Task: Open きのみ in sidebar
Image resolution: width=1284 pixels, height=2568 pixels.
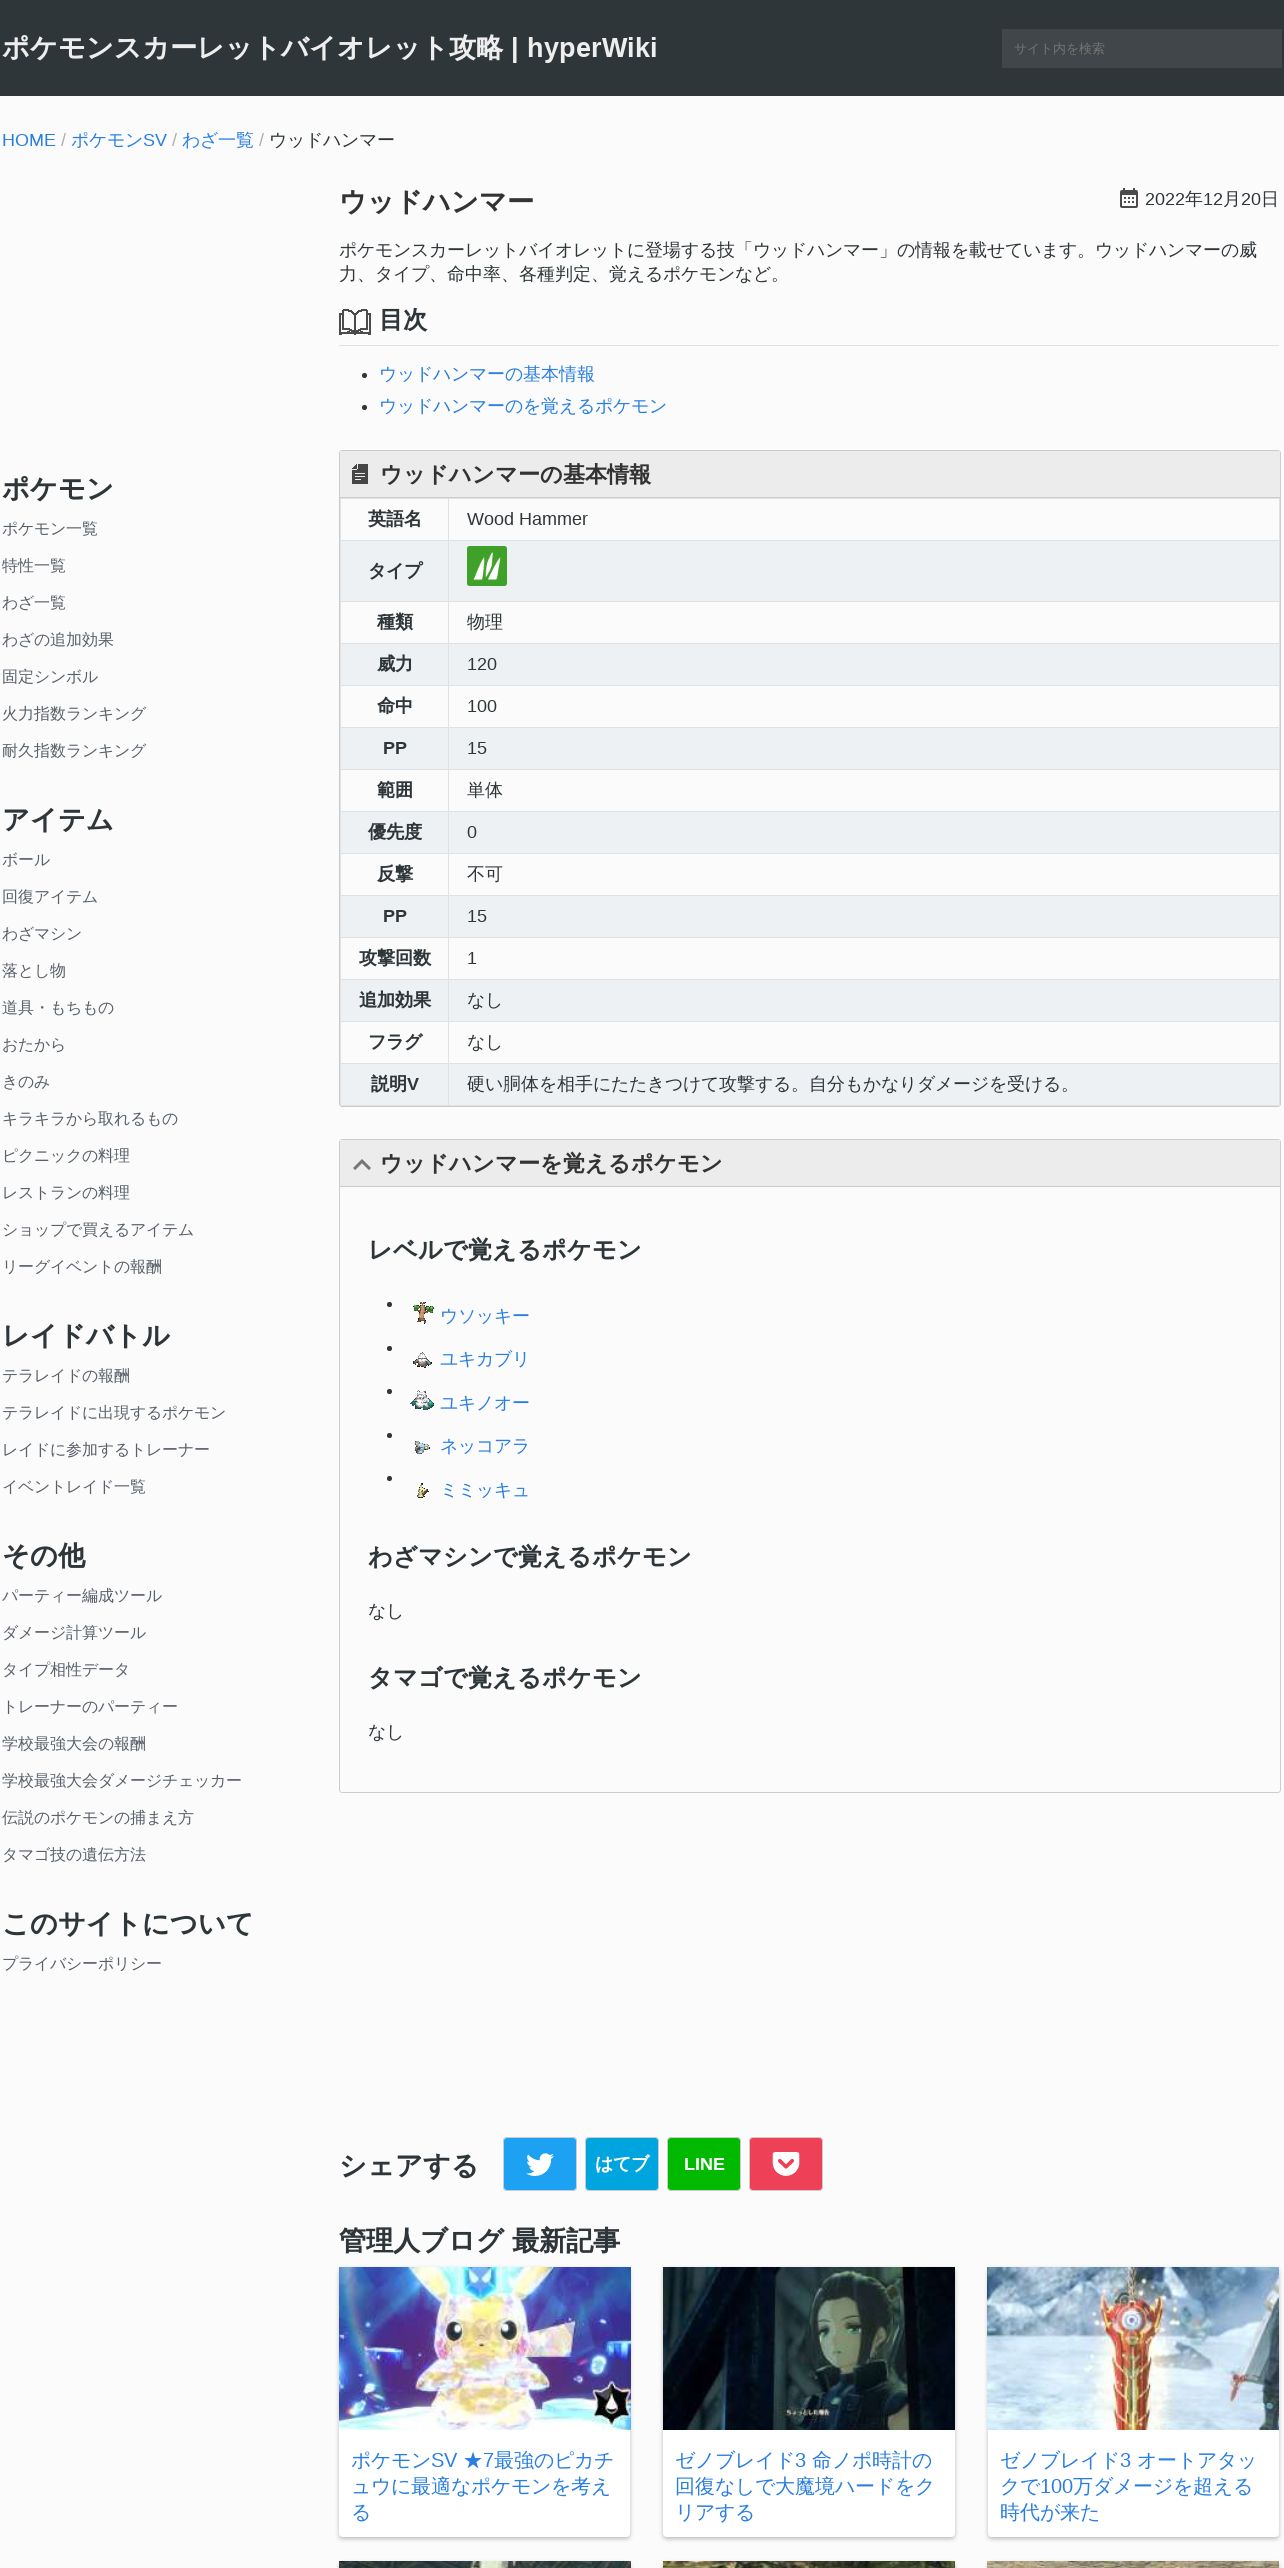Action: [26, 1082]
